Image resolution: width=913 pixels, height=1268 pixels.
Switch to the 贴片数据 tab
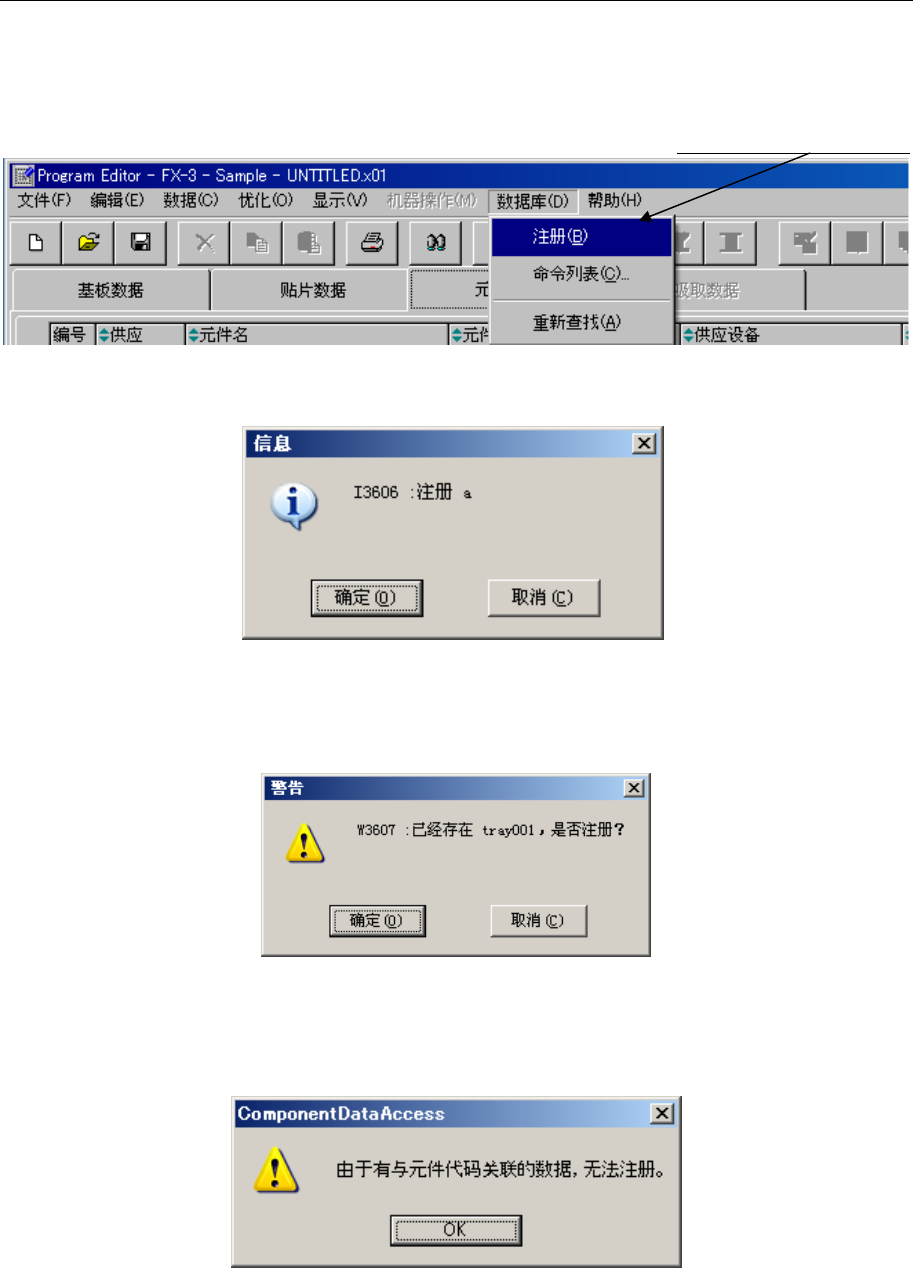(x=308, y=290)
